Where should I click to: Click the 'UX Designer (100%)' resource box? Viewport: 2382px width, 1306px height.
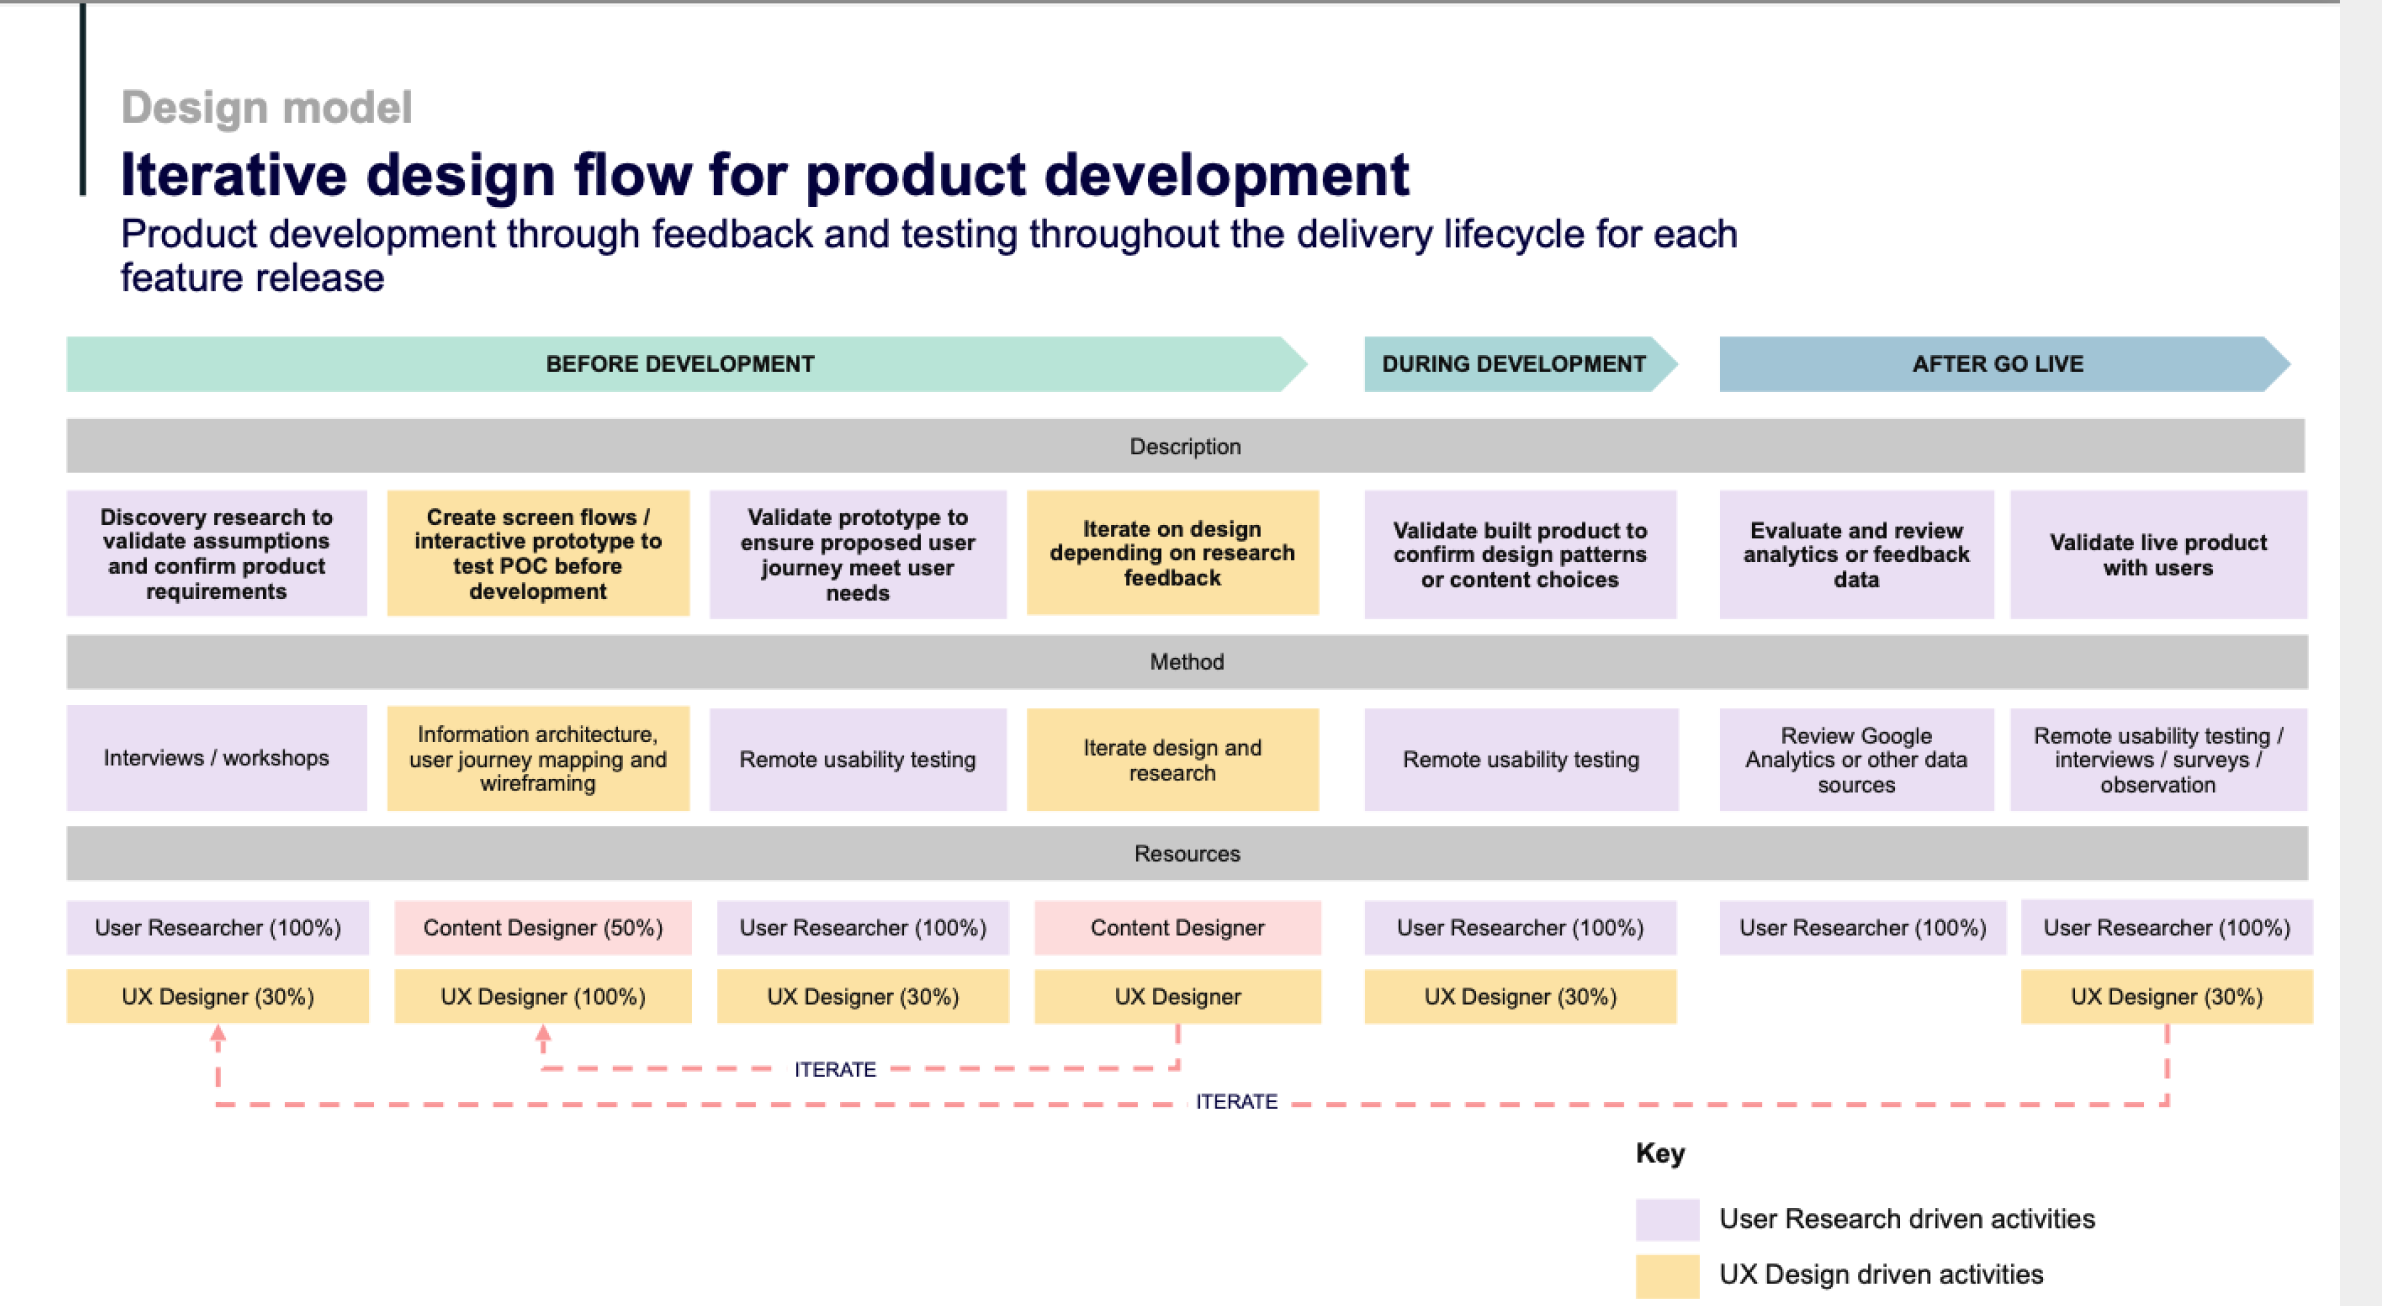[543, 996]
